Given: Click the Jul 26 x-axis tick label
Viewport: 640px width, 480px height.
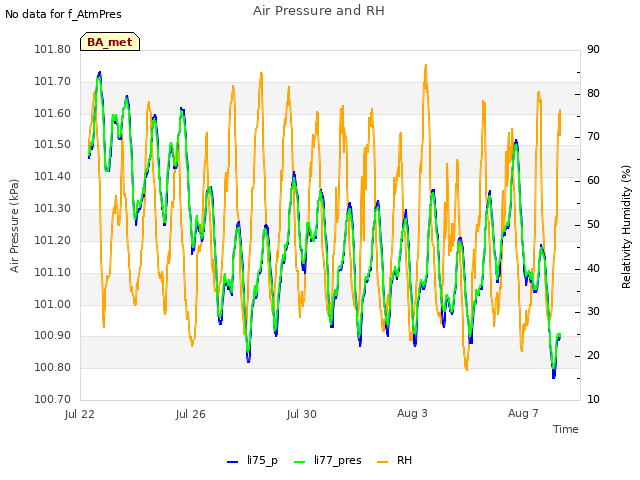Looking at the screenshot, I should [191, 414].
